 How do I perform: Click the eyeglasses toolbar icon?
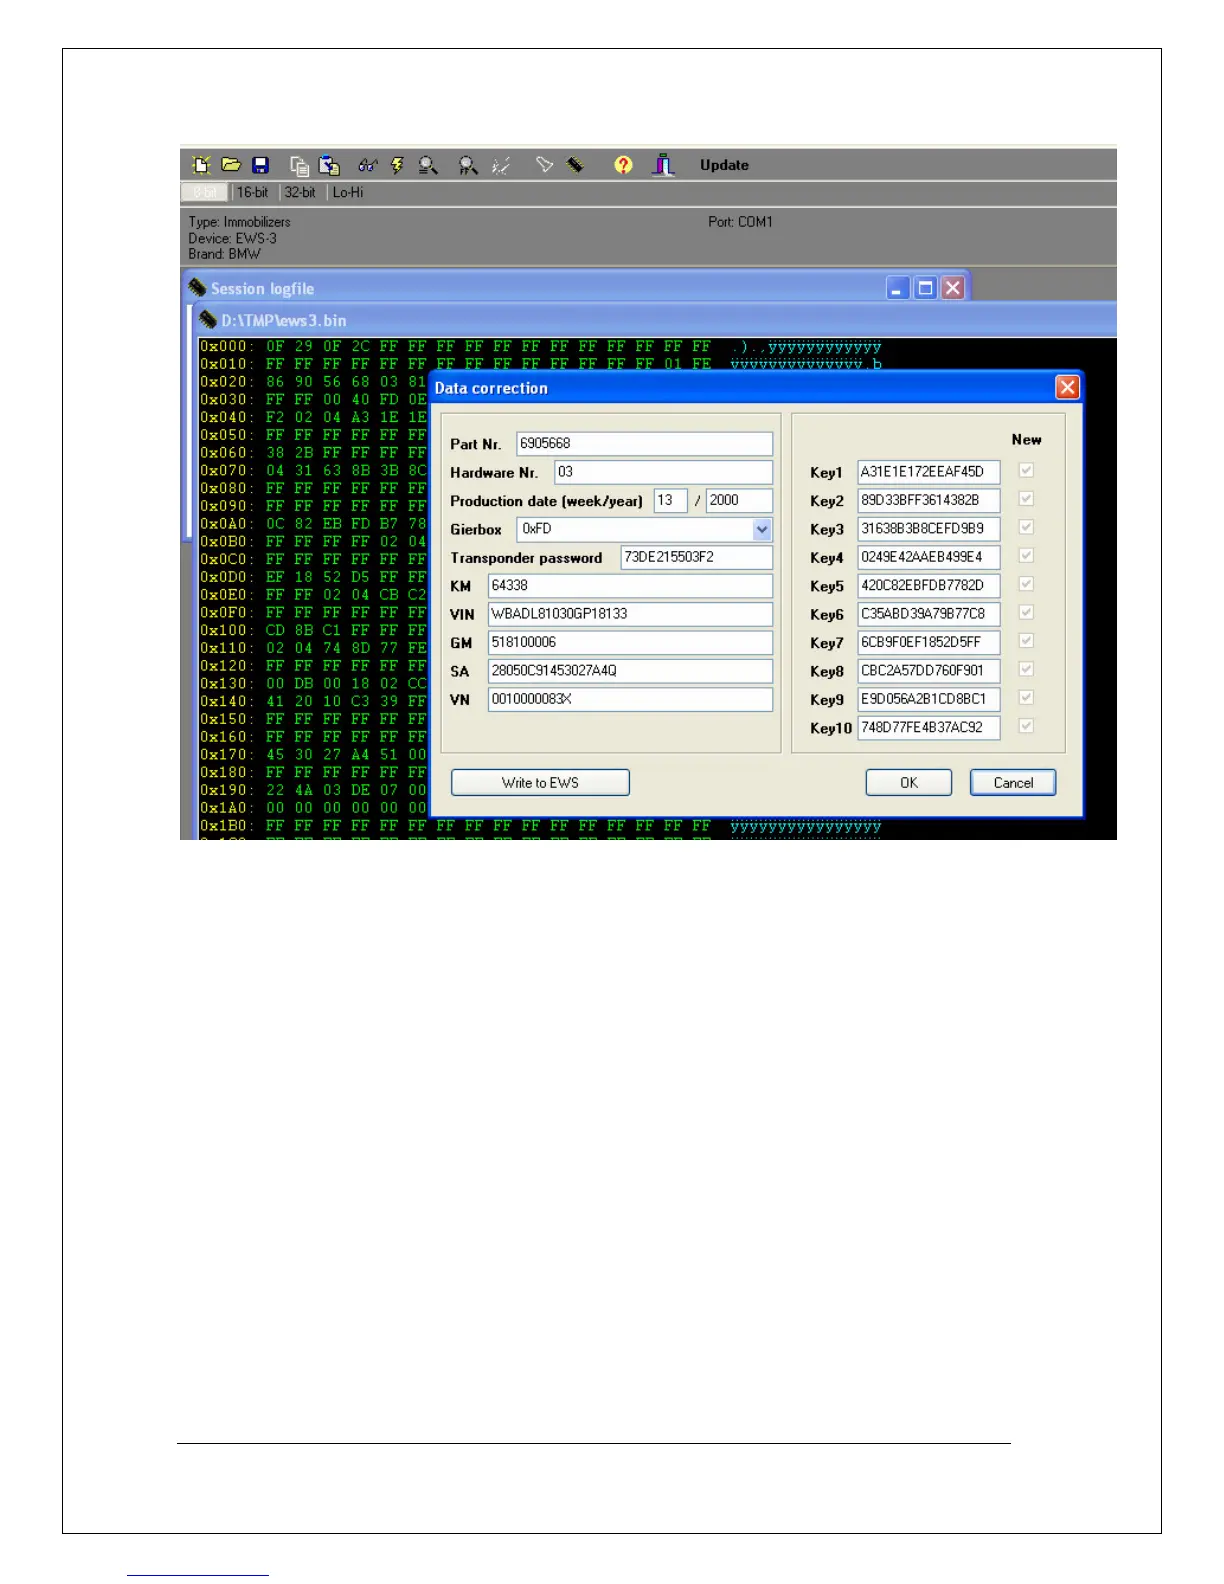pyautogui.click(x=368, y=166)
